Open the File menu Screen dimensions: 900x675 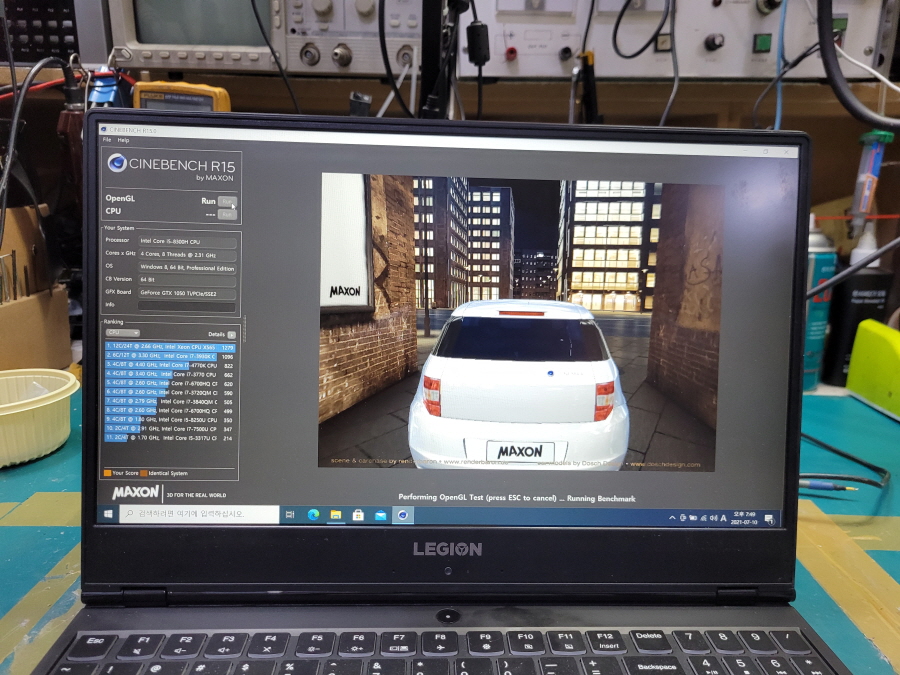click(107, 141)
